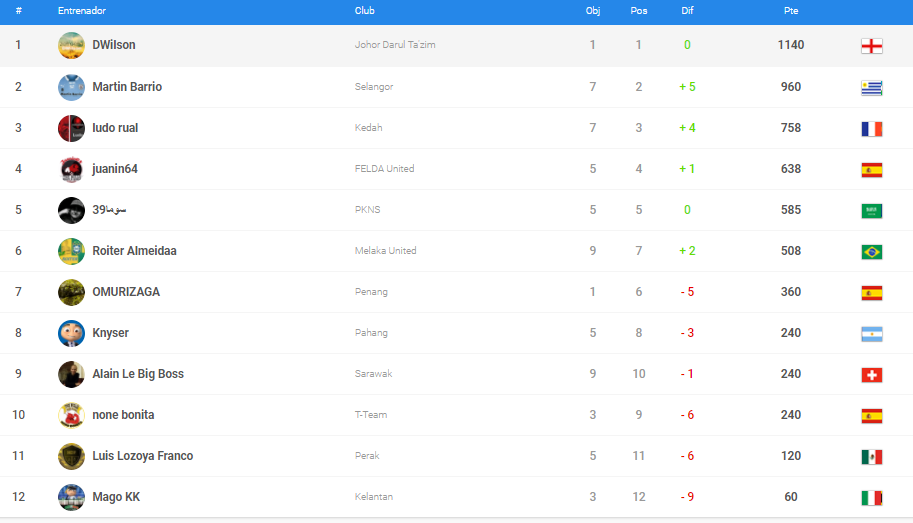Click the Mexico flag icon

(871, 457)
